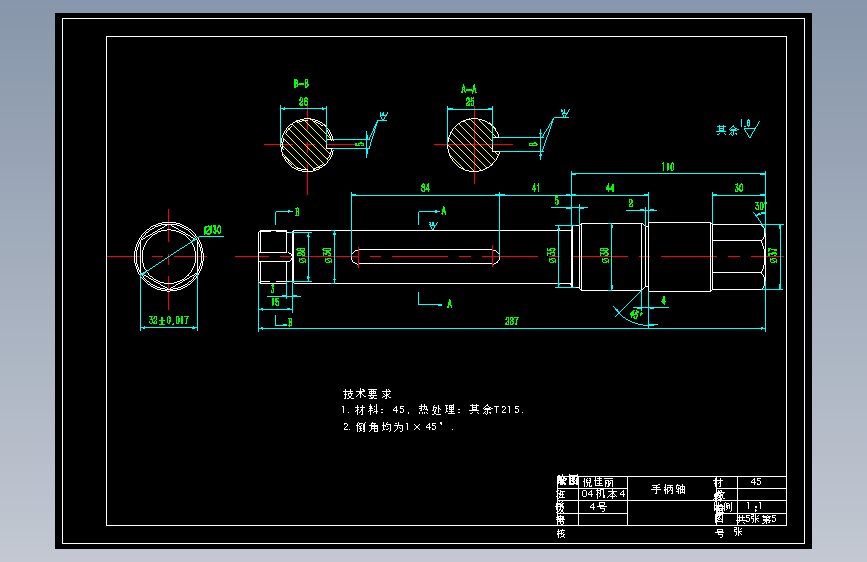Viewport: 867px width, 562px height.
Task: Select the note line 材料: 45, 热处理
Action: click(433, 410)
